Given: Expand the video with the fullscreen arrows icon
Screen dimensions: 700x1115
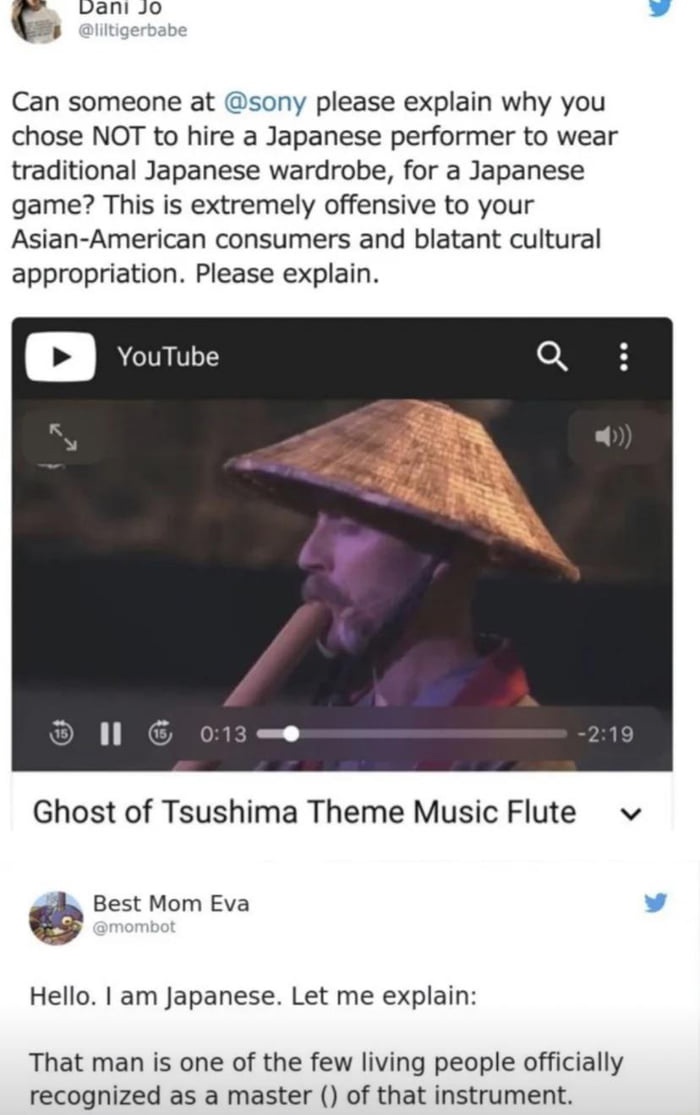Looking at the screenshot, I should 63,437.
